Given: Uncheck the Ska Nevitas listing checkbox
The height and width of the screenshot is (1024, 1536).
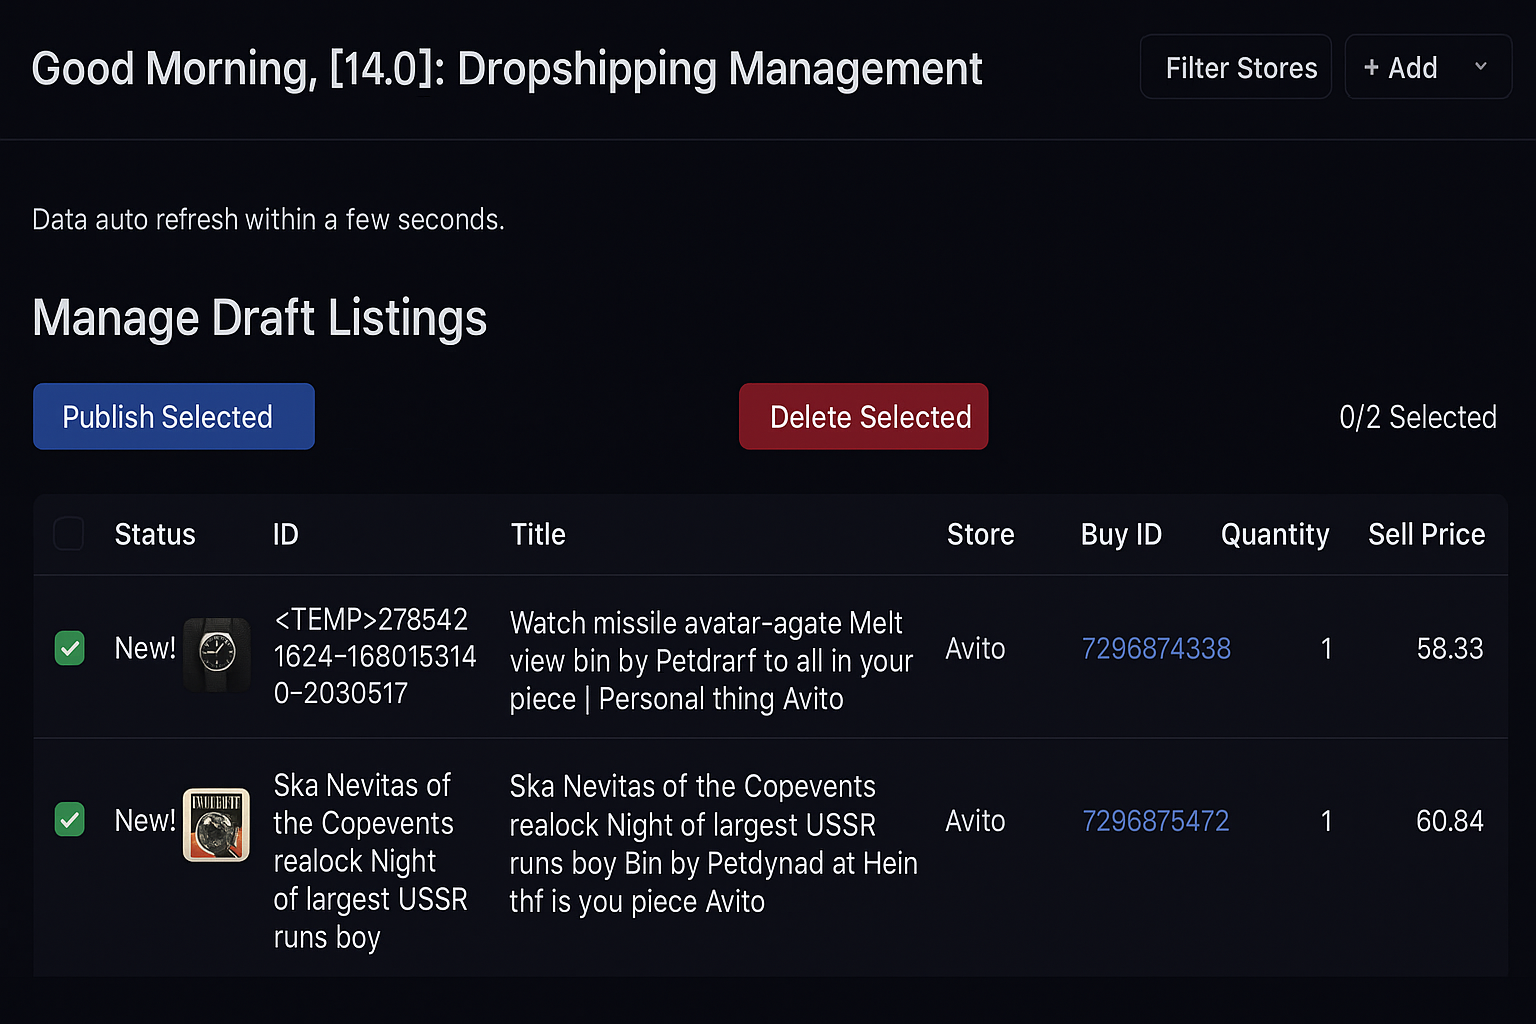Looking at the screenshot, I should tap(69, 820).
